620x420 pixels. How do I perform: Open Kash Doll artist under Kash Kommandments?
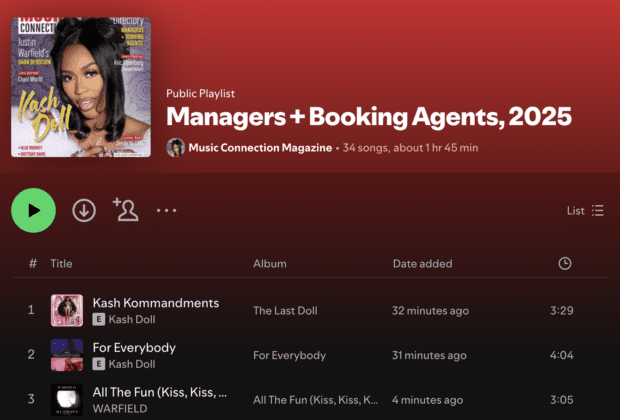pyautogui.click(x=132, y=319)
